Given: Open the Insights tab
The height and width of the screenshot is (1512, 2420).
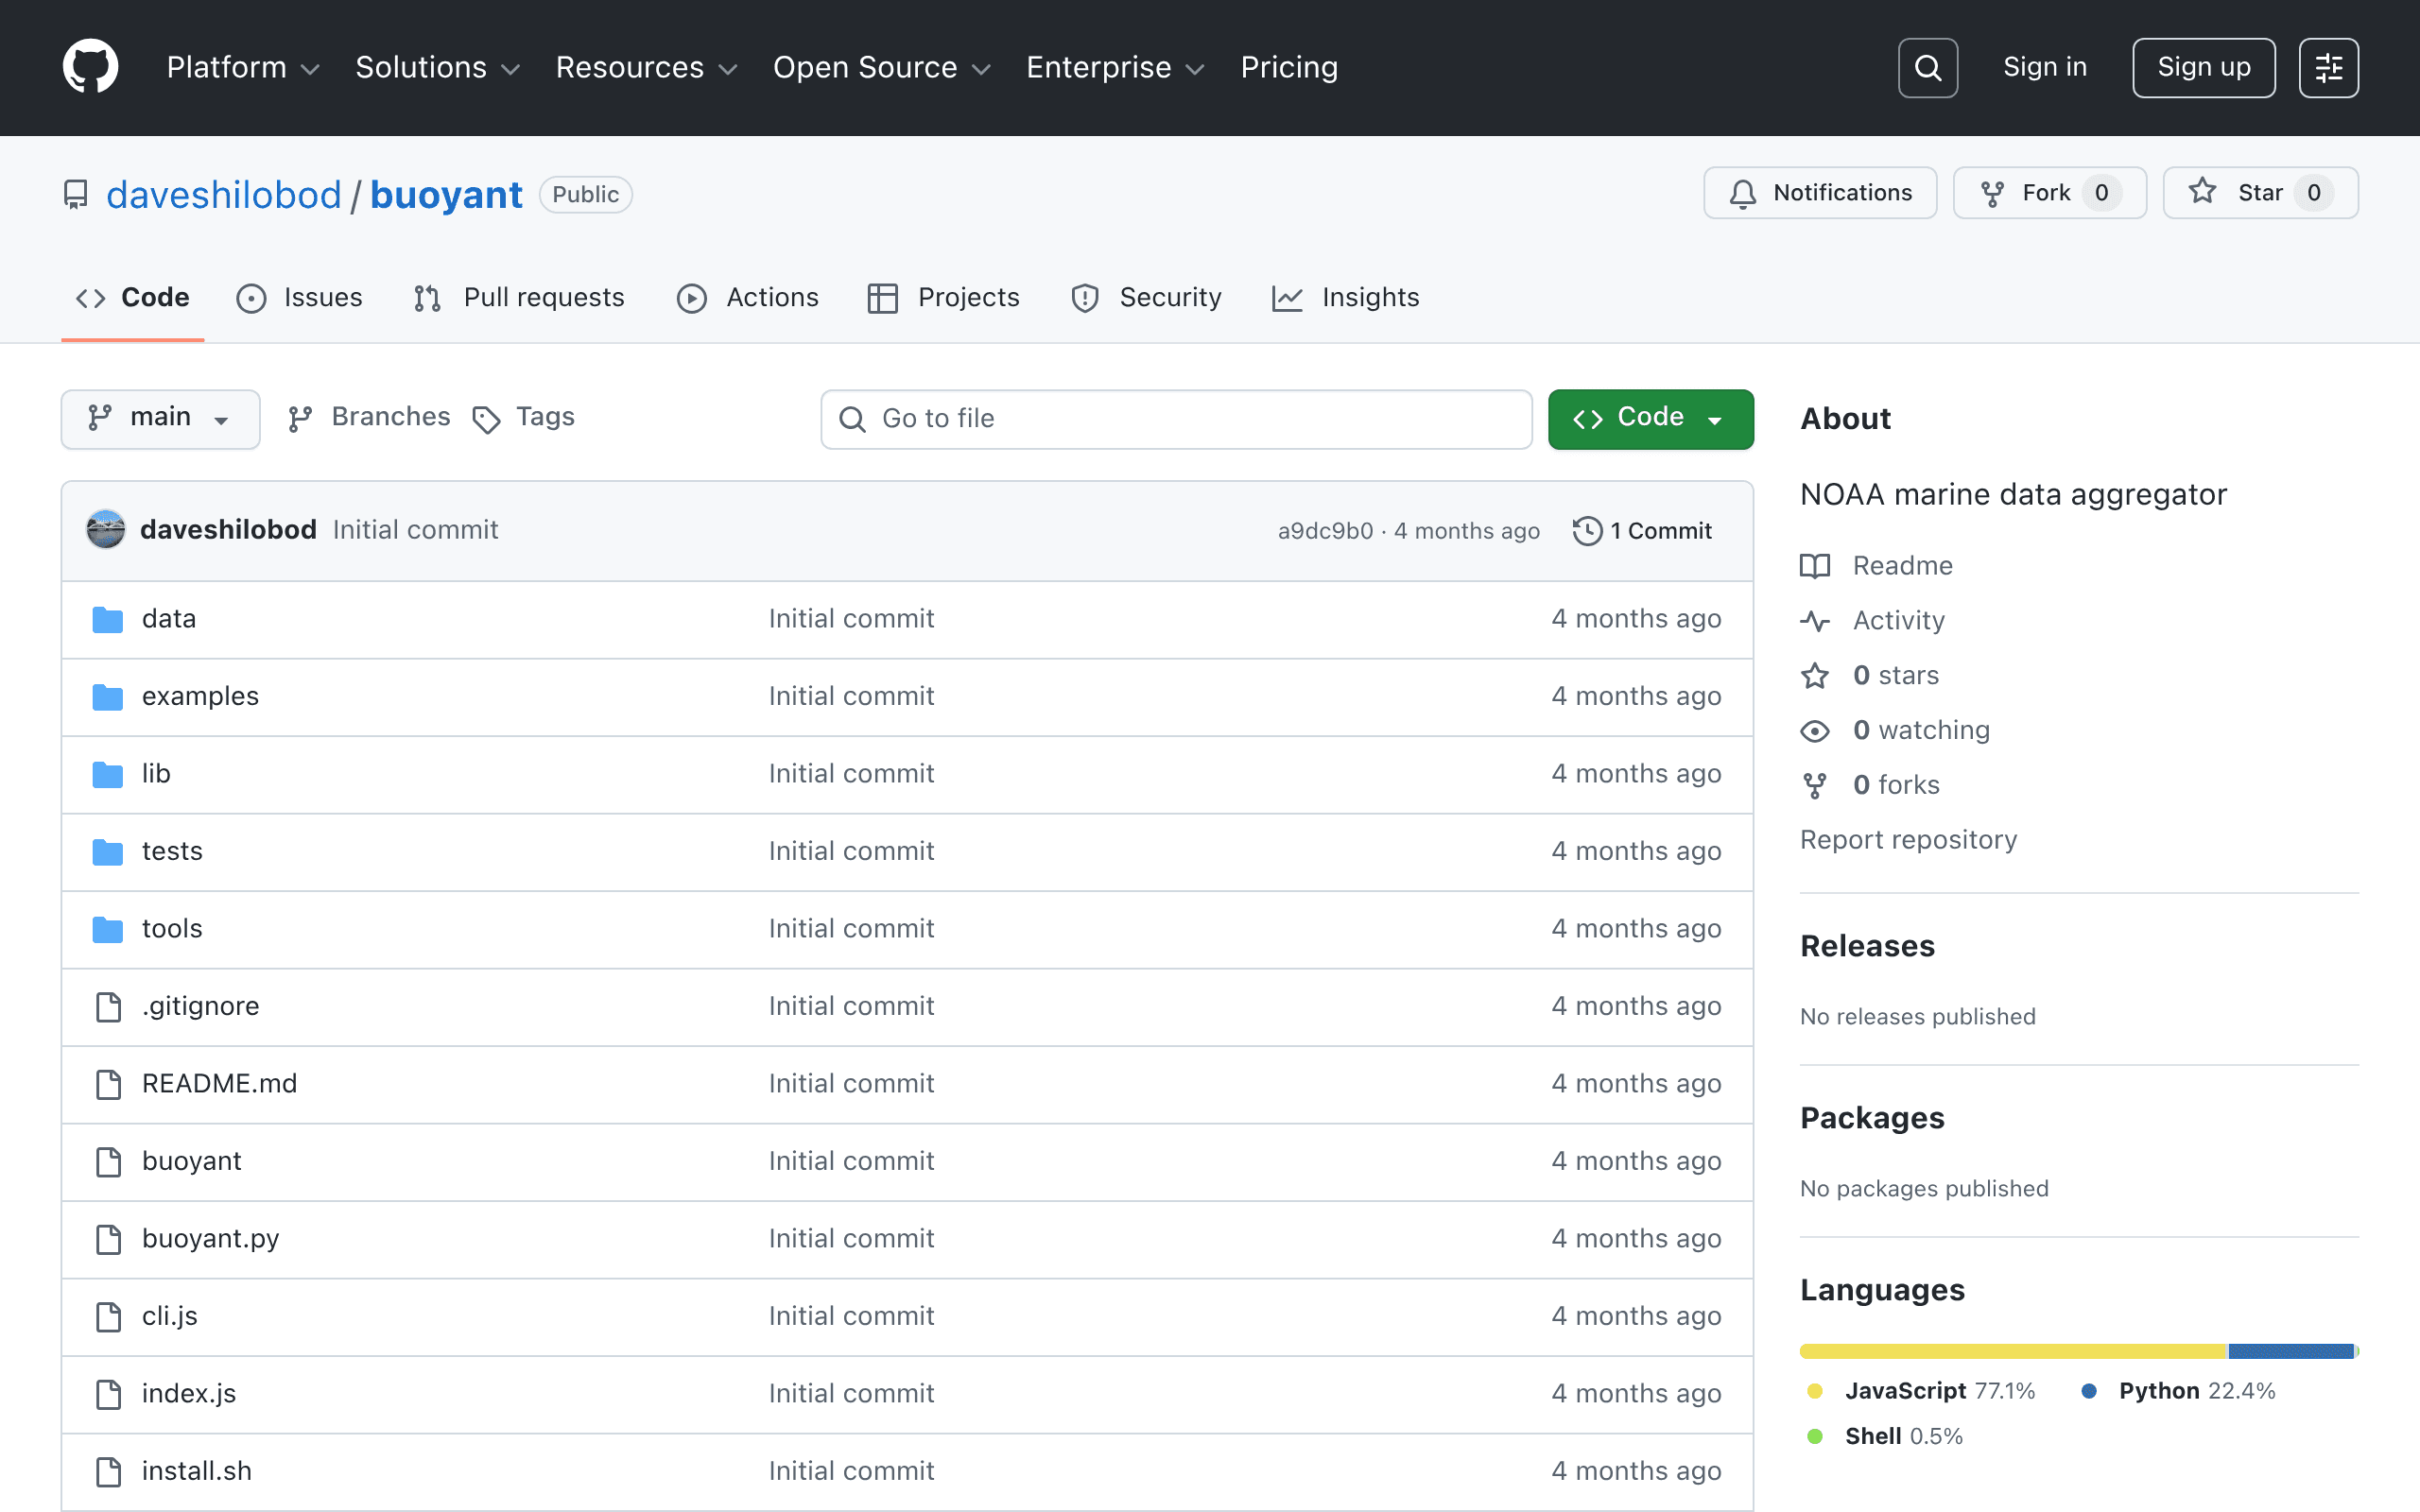Looking at the screenshot, I should pos(1345,298).
